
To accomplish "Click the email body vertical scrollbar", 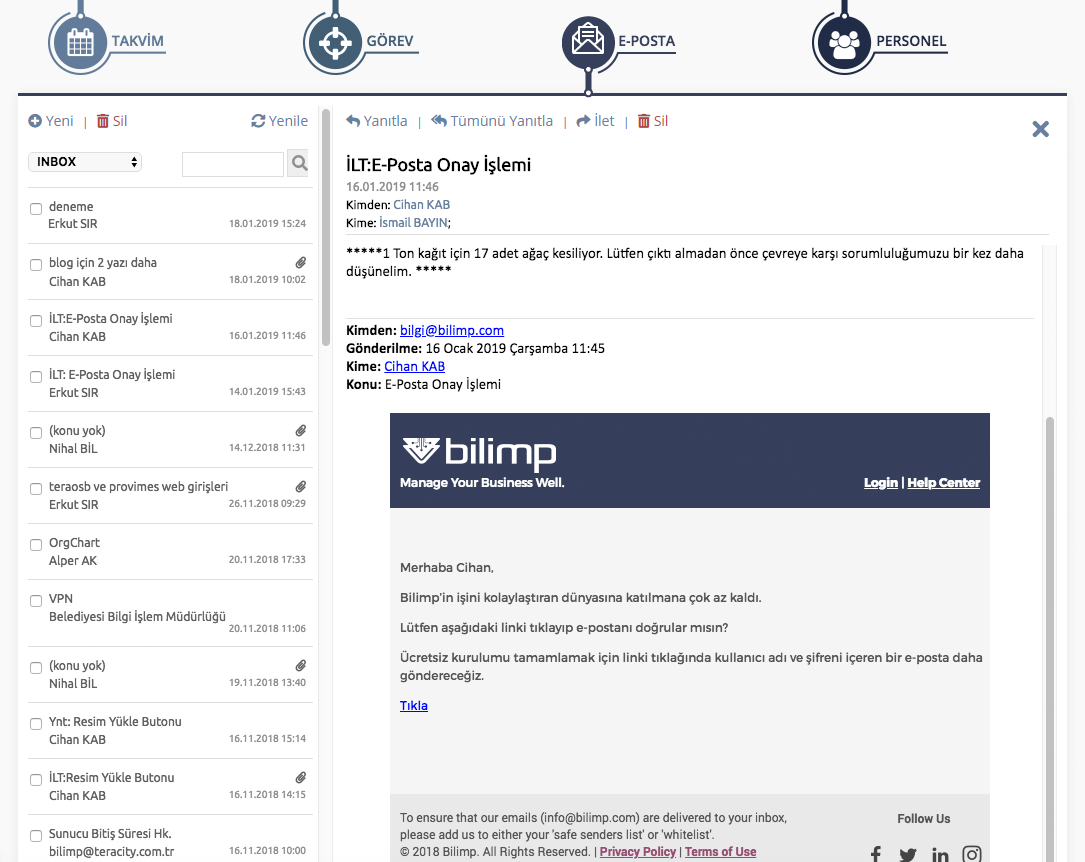I will coord(1049,600).
